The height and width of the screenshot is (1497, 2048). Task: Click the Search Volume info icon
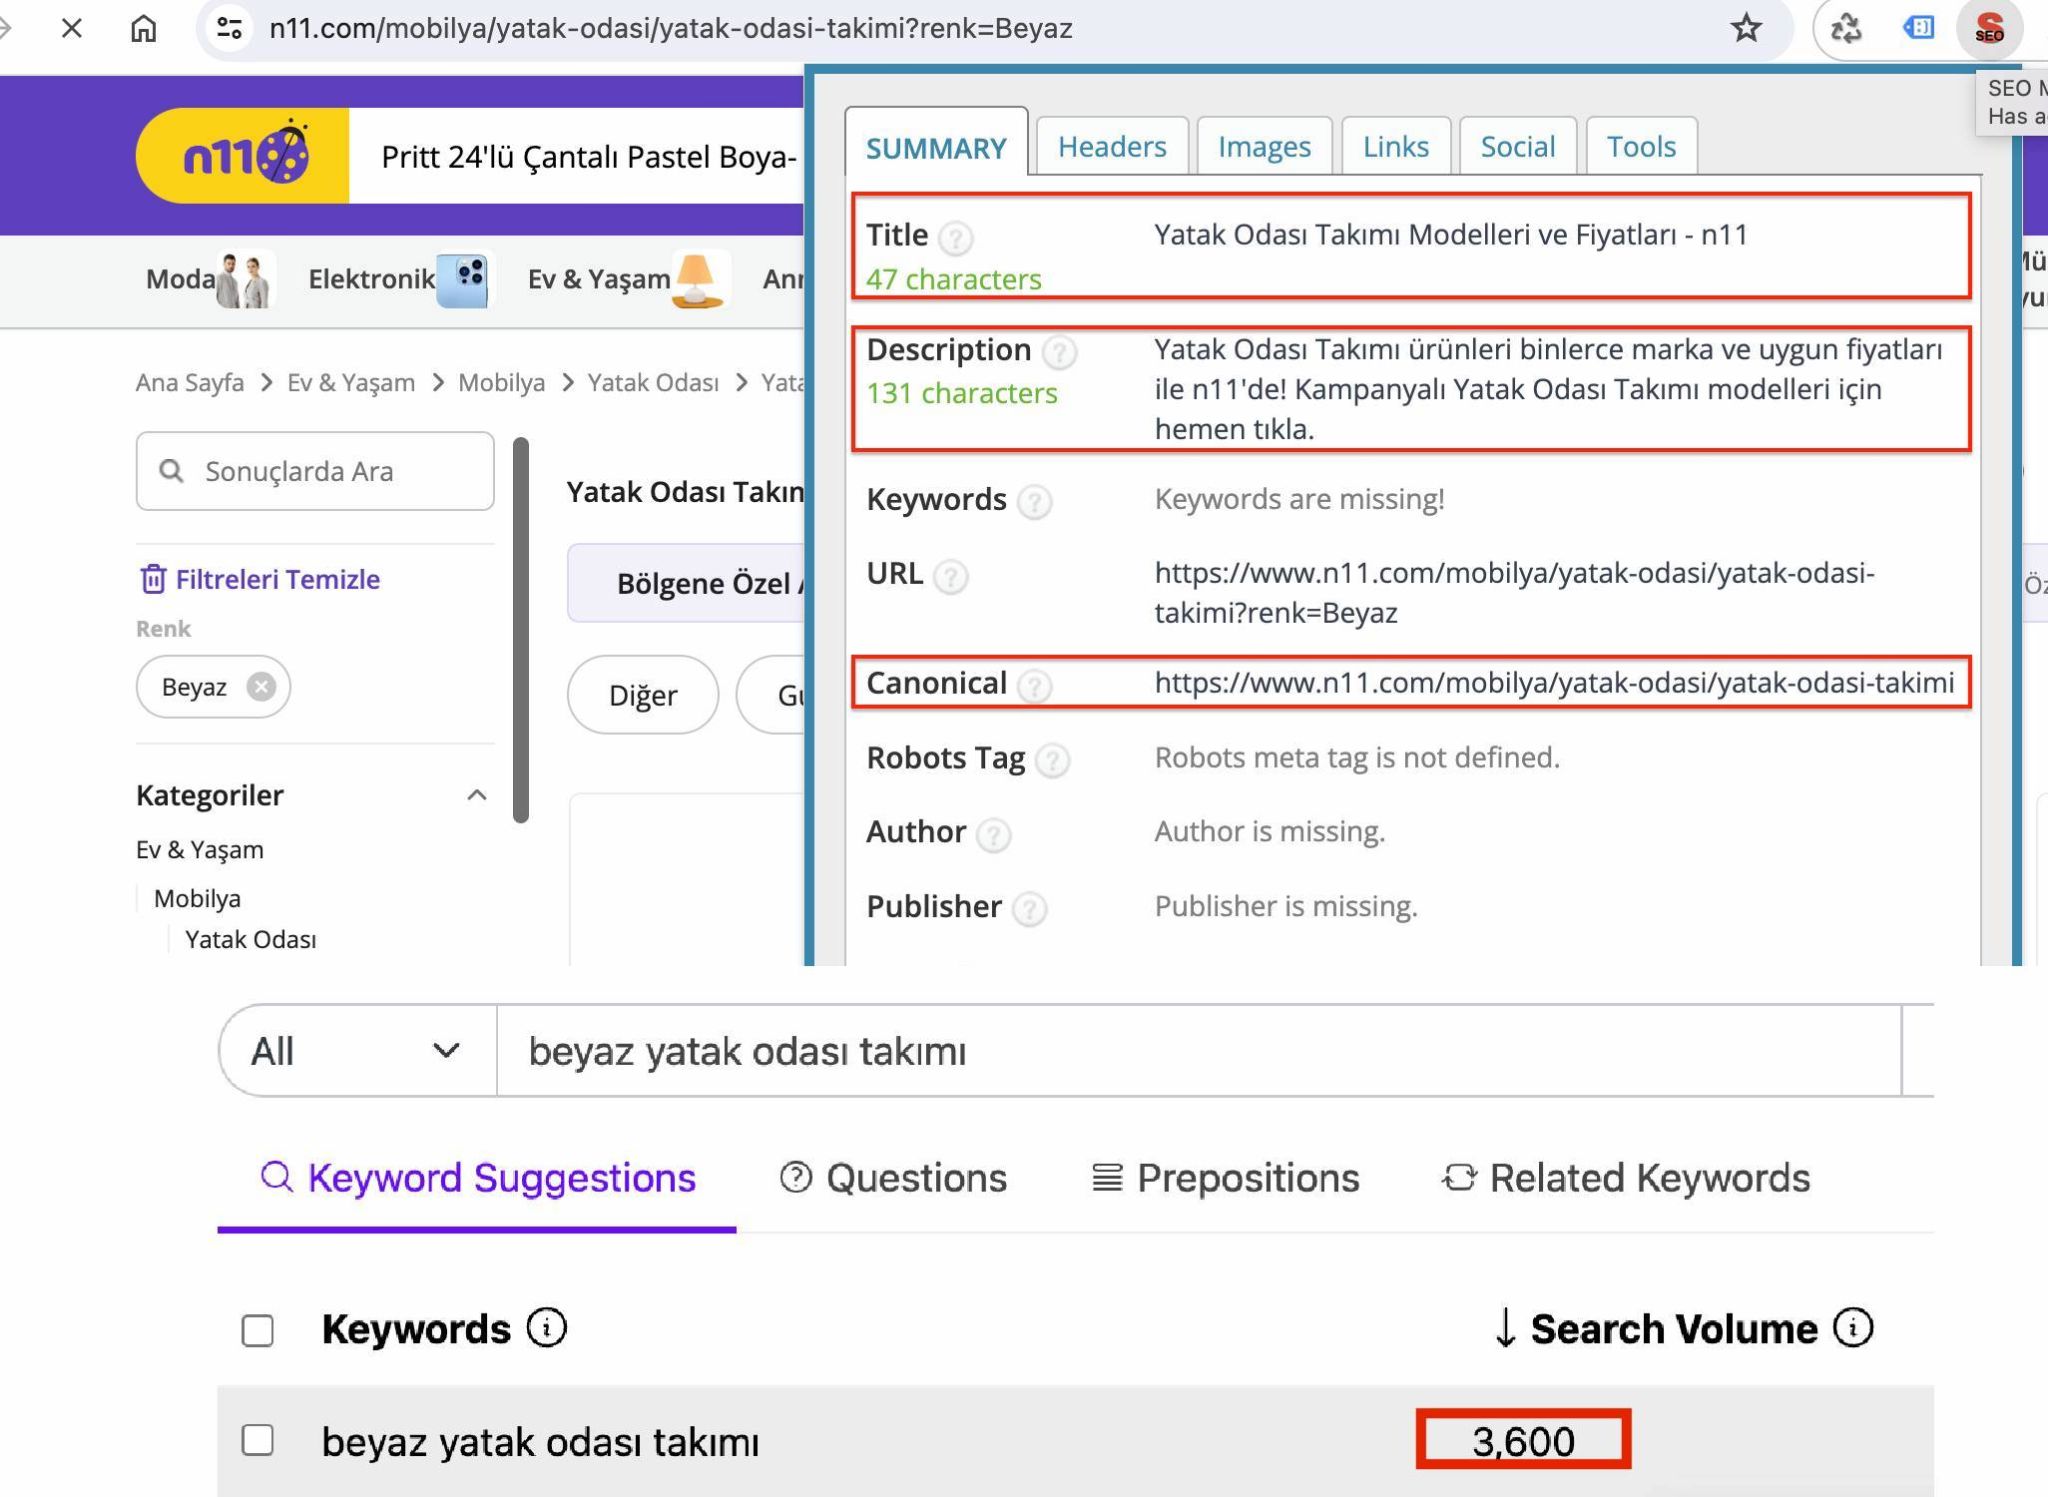[x=1853, y=1328]
